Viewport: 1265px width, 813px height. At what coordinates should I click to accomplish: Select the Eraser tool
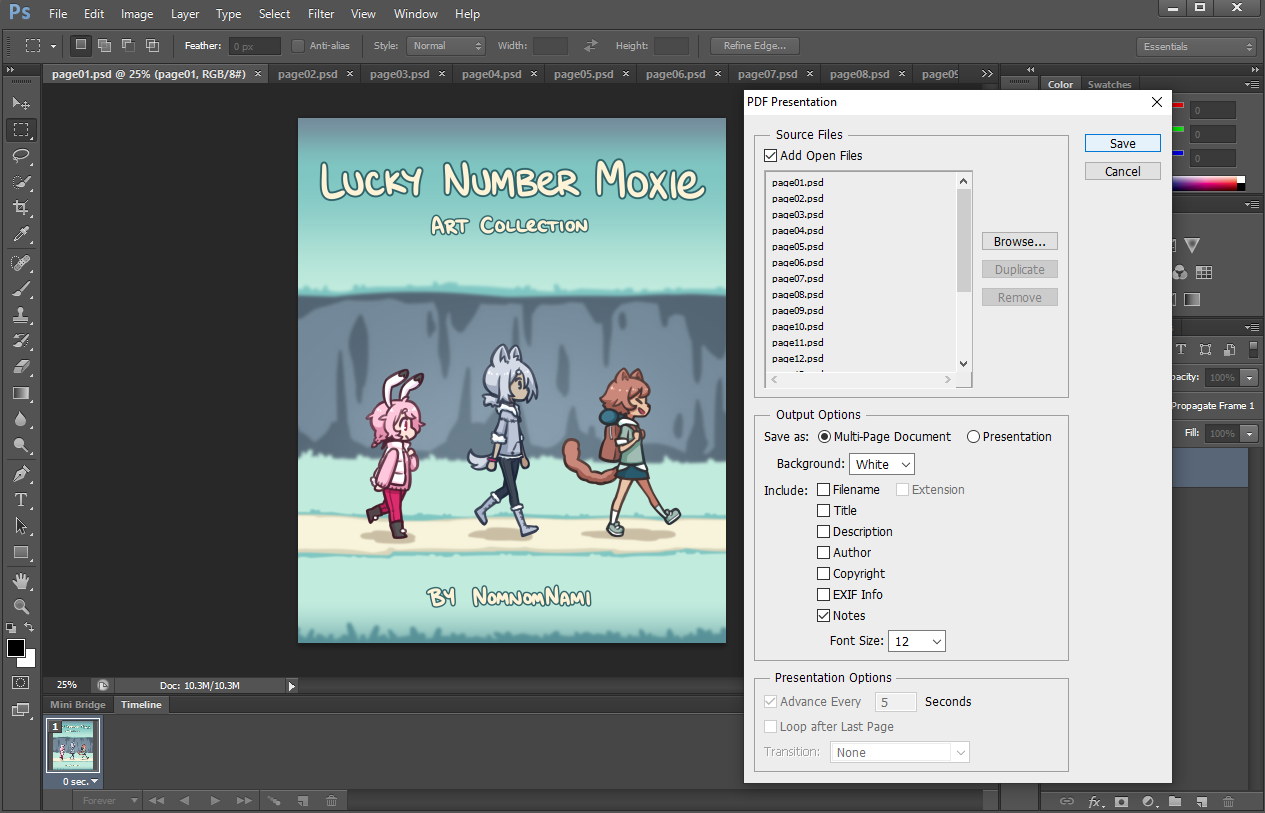(21, 367)
